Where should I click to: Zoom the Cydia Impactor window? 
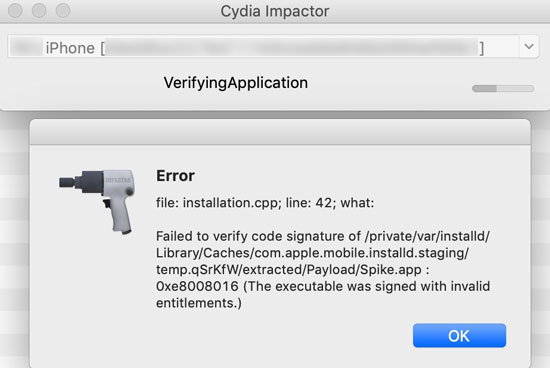point(63,10)
